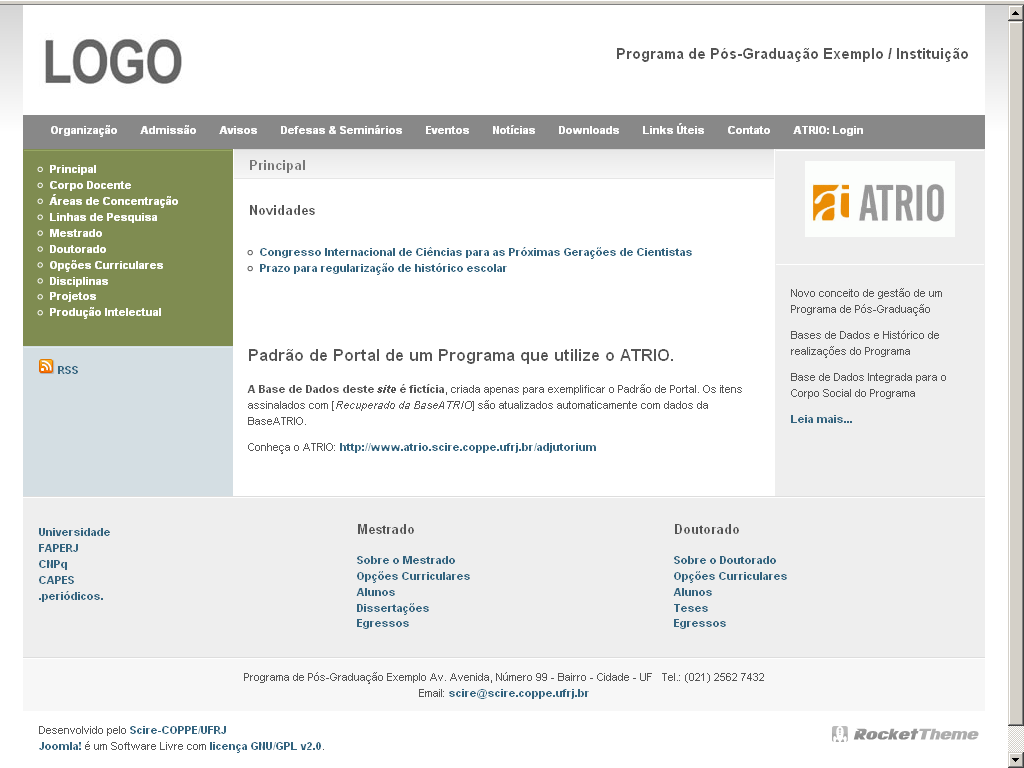Image resolution: width=1024 pixels, height=768 pixels.
Task: Click the Leia mais... link
Action: tap(821, 419)
